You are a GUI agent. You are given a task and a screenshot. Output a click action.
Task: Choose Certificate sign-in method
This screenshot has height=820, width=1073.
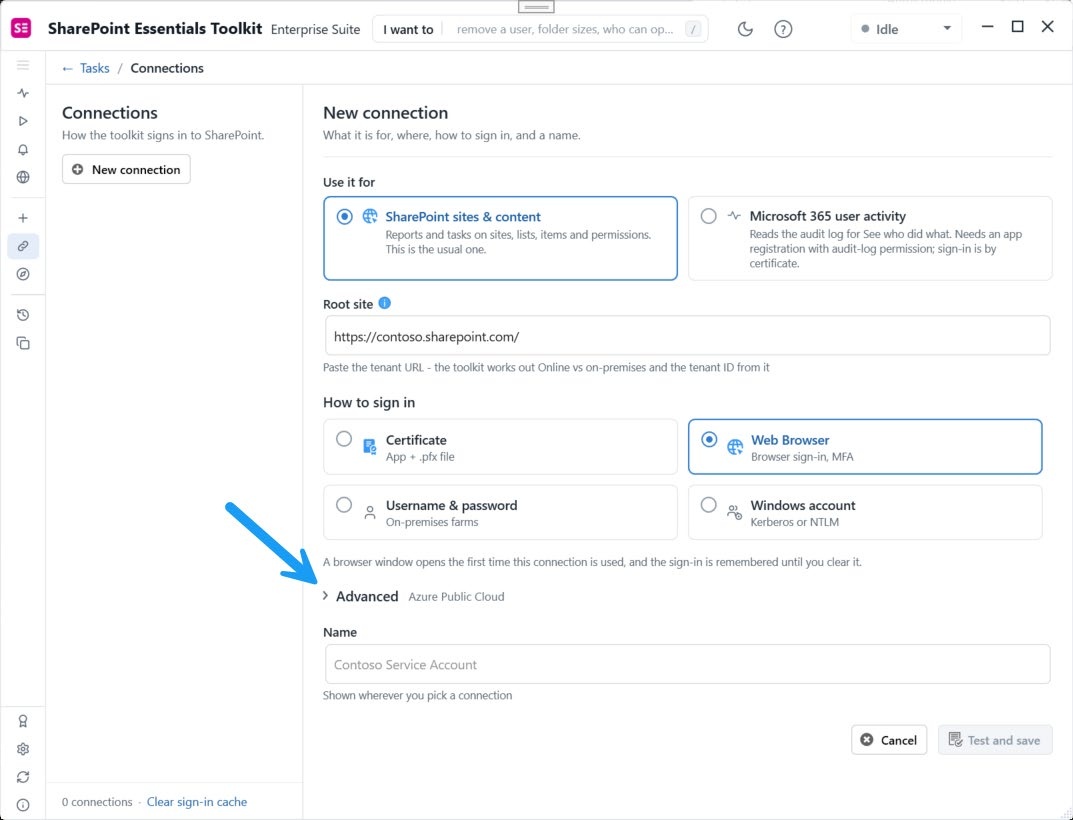tap(500, 447)
